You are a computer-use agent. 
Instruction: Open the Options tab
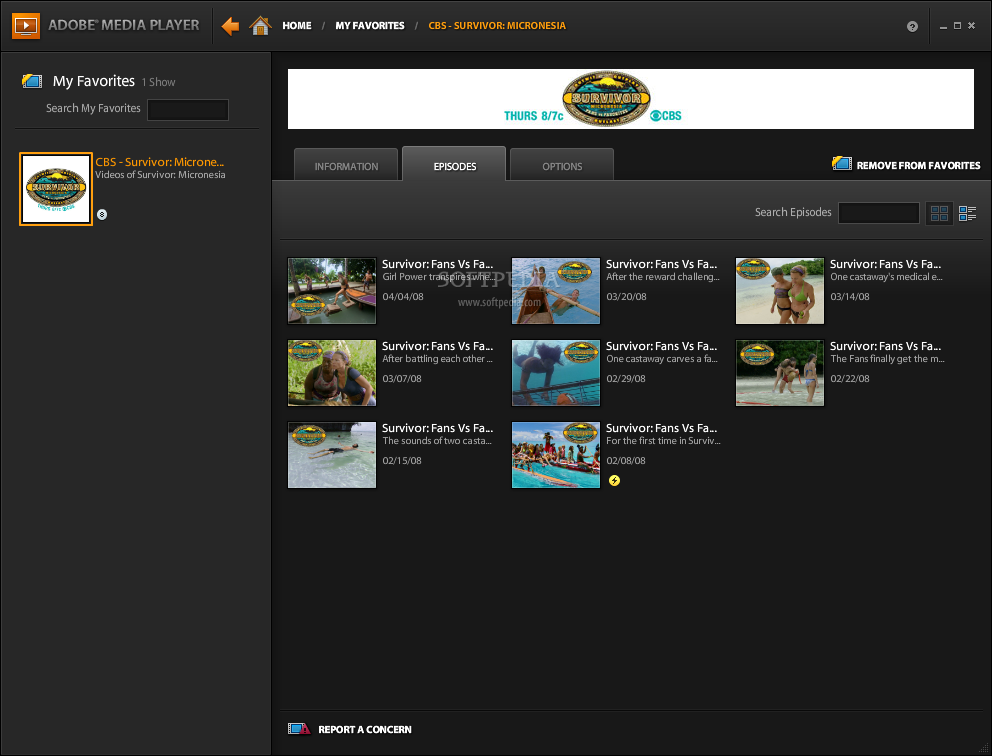pyautogui.click(x=562, y=166)
